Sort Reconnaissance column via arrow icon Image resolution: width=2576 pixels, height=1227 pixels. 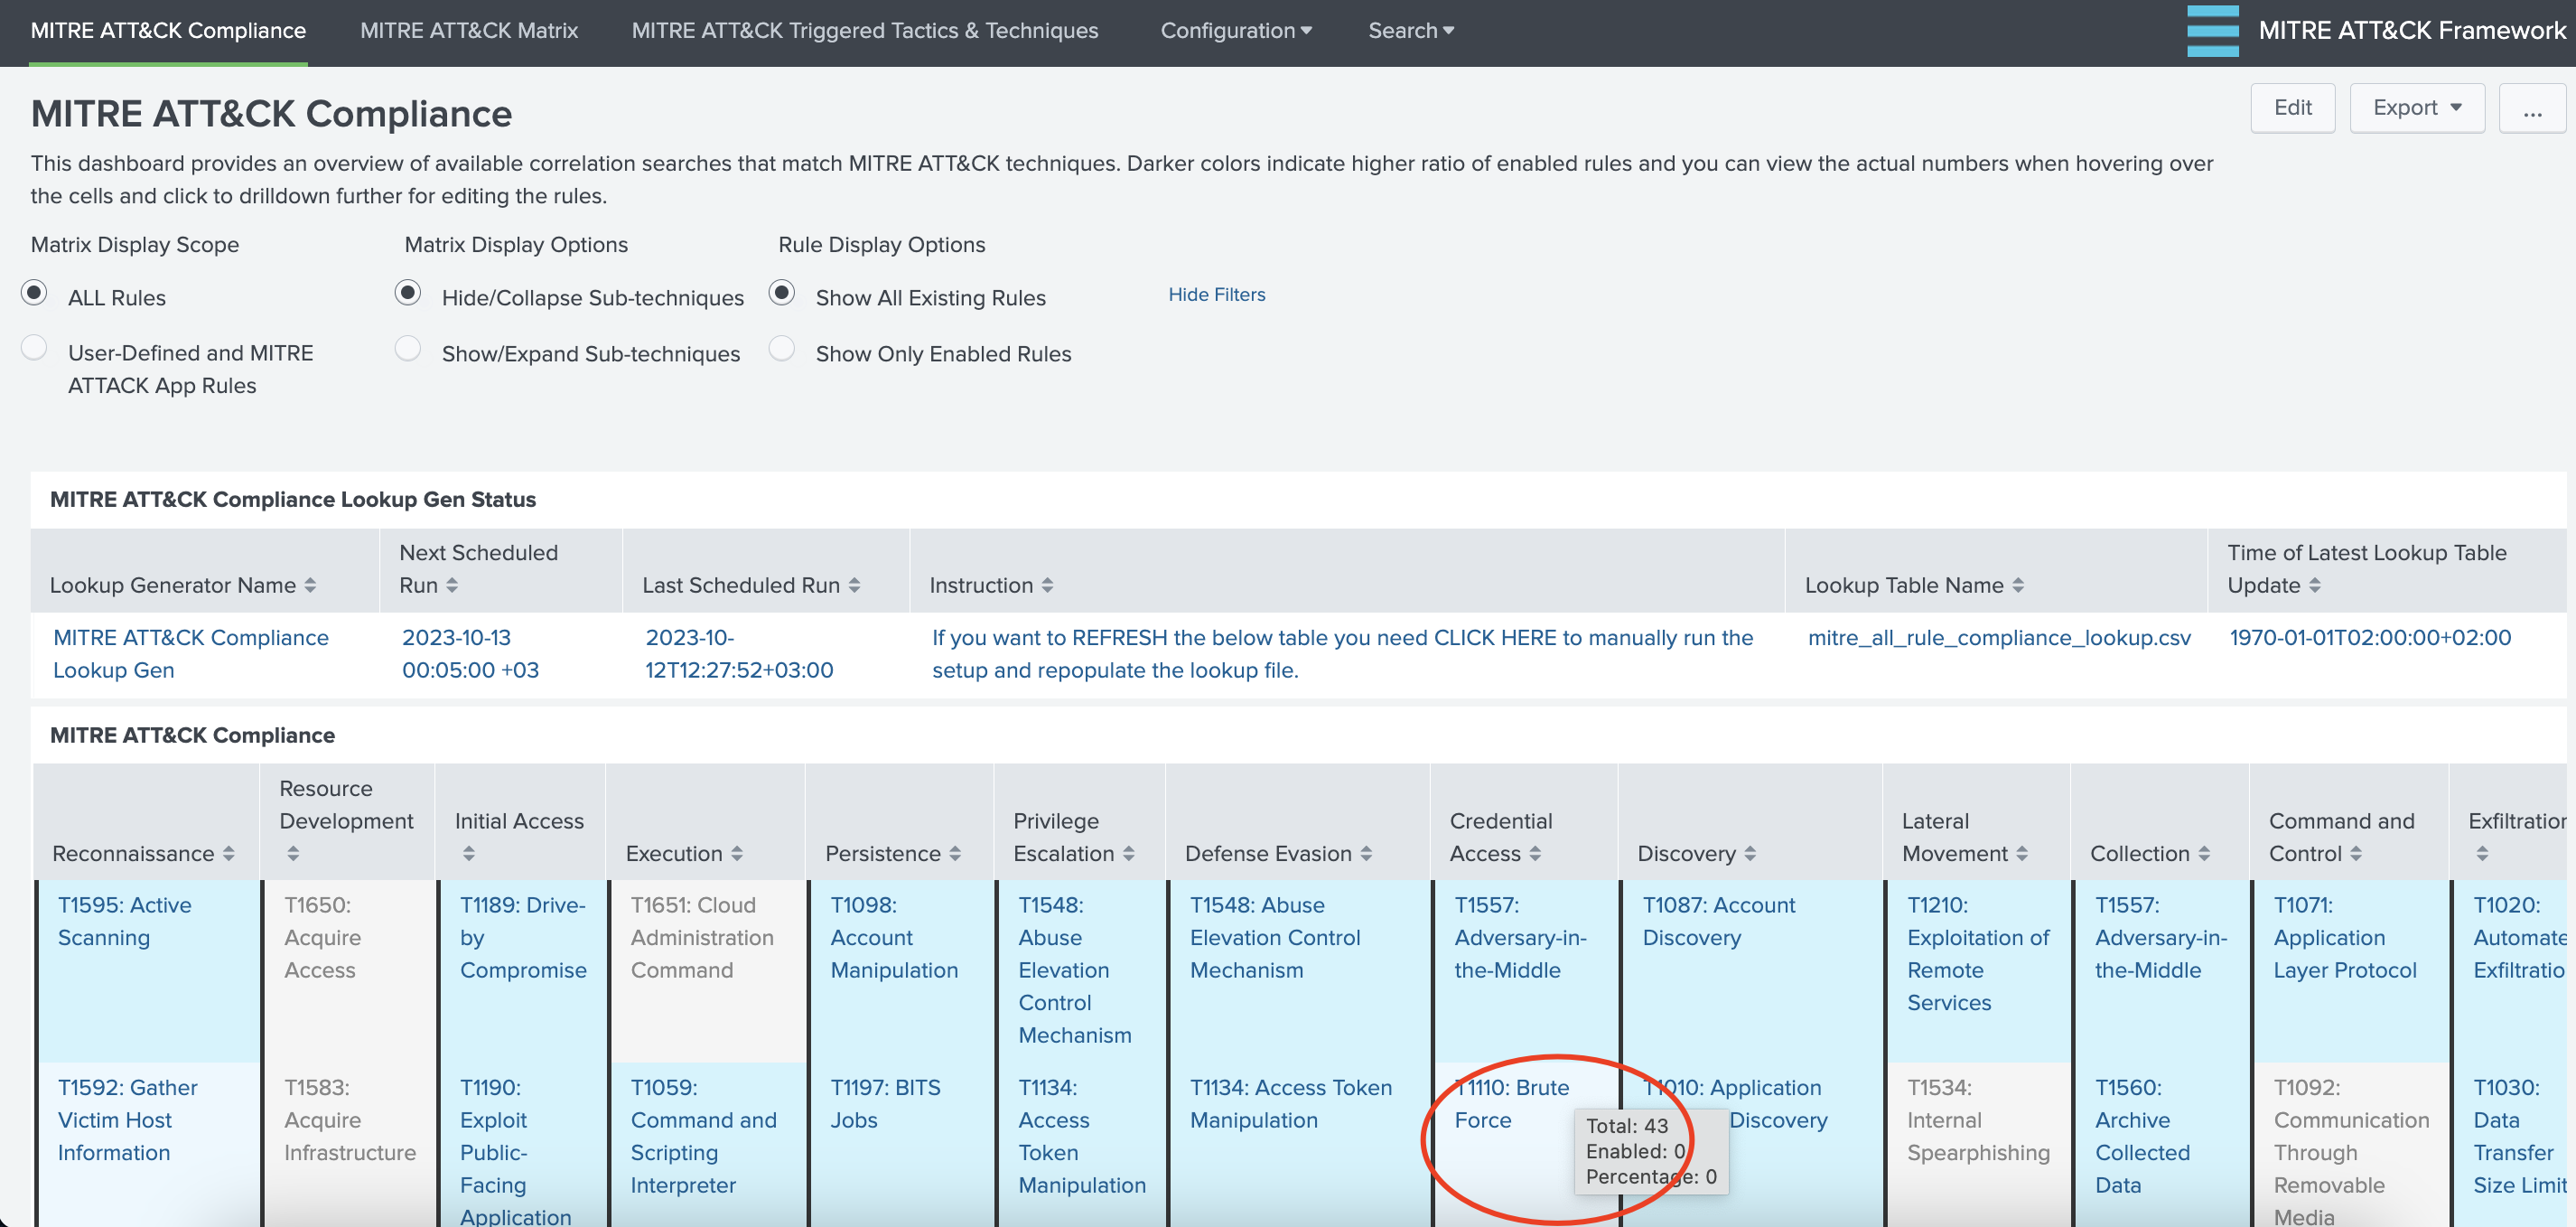coord(229,854)
